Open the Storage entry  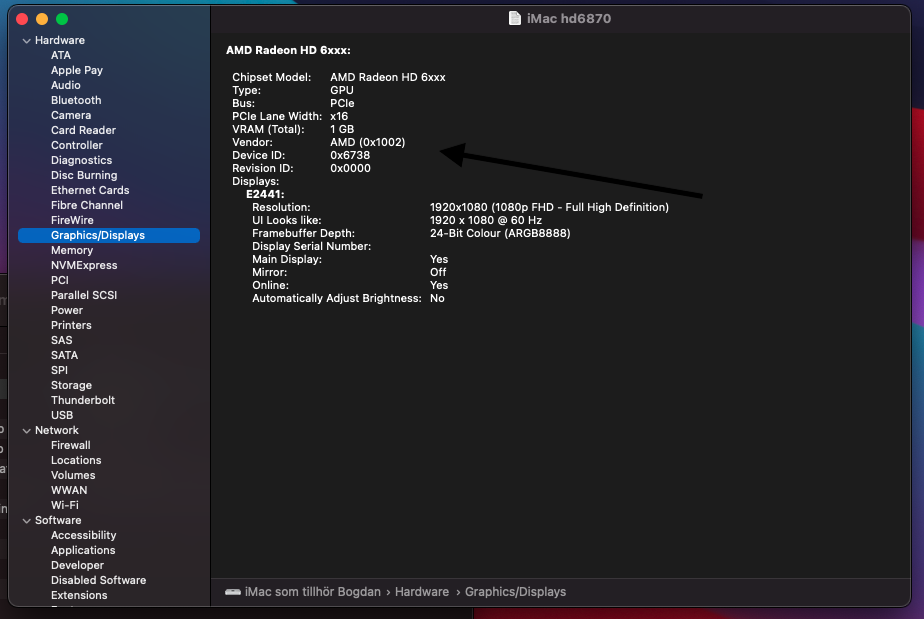(71, 386)
